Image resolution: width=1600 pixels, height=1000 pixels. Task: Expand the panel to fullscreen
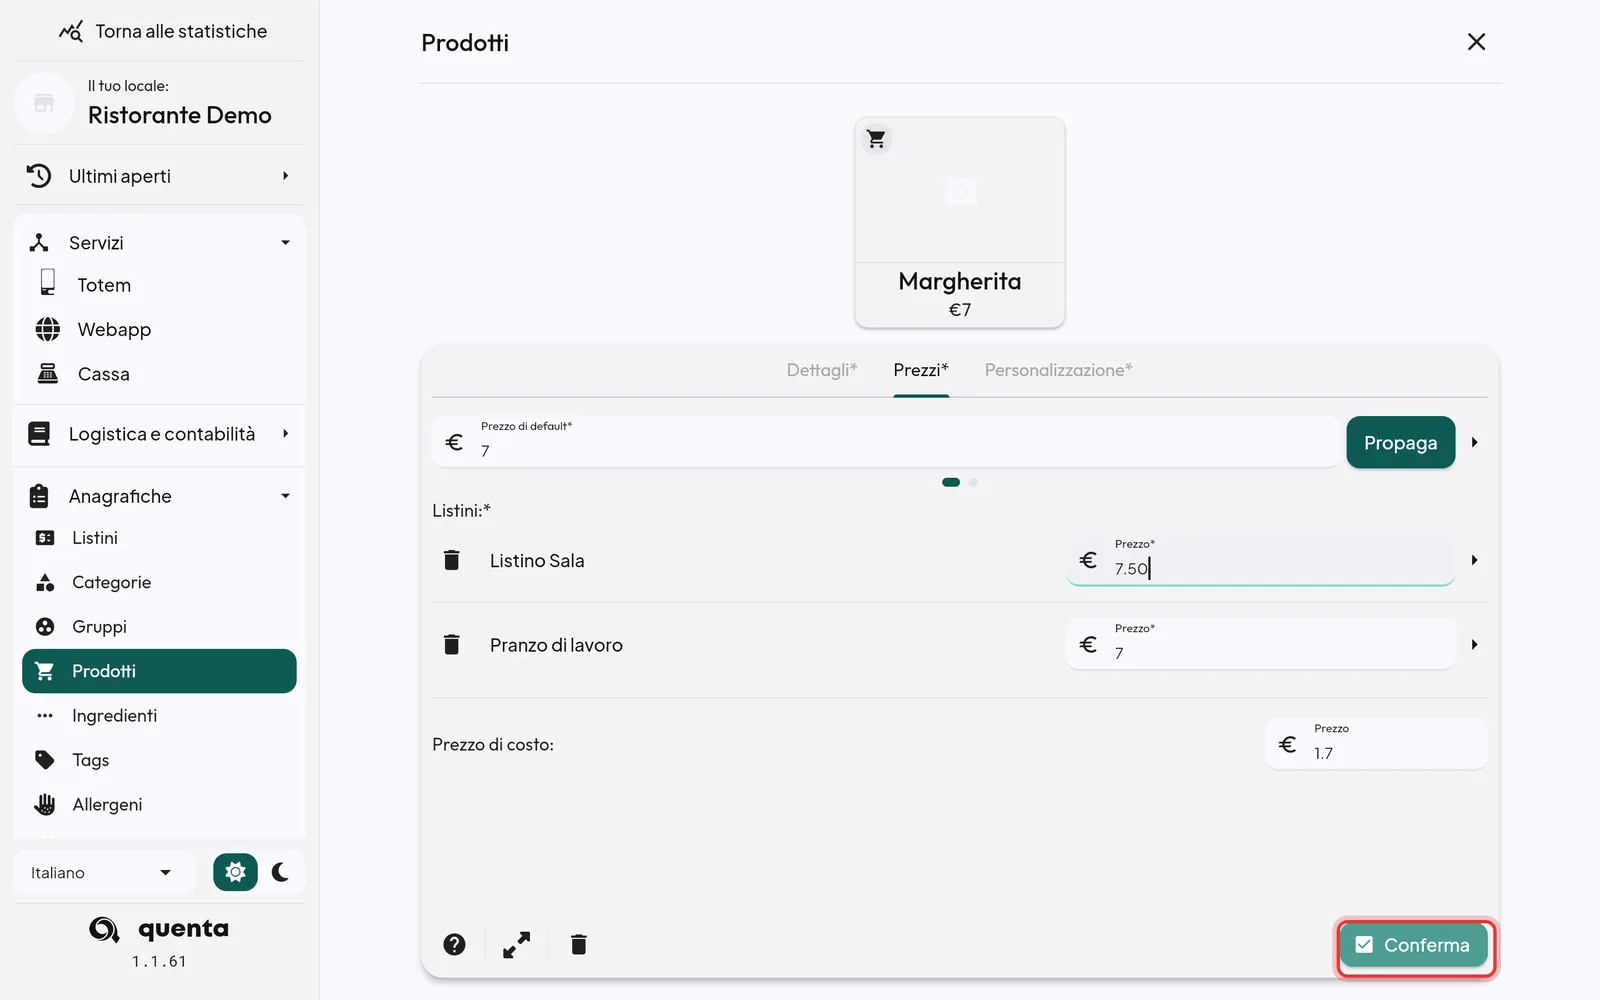[x=516, y=944]
